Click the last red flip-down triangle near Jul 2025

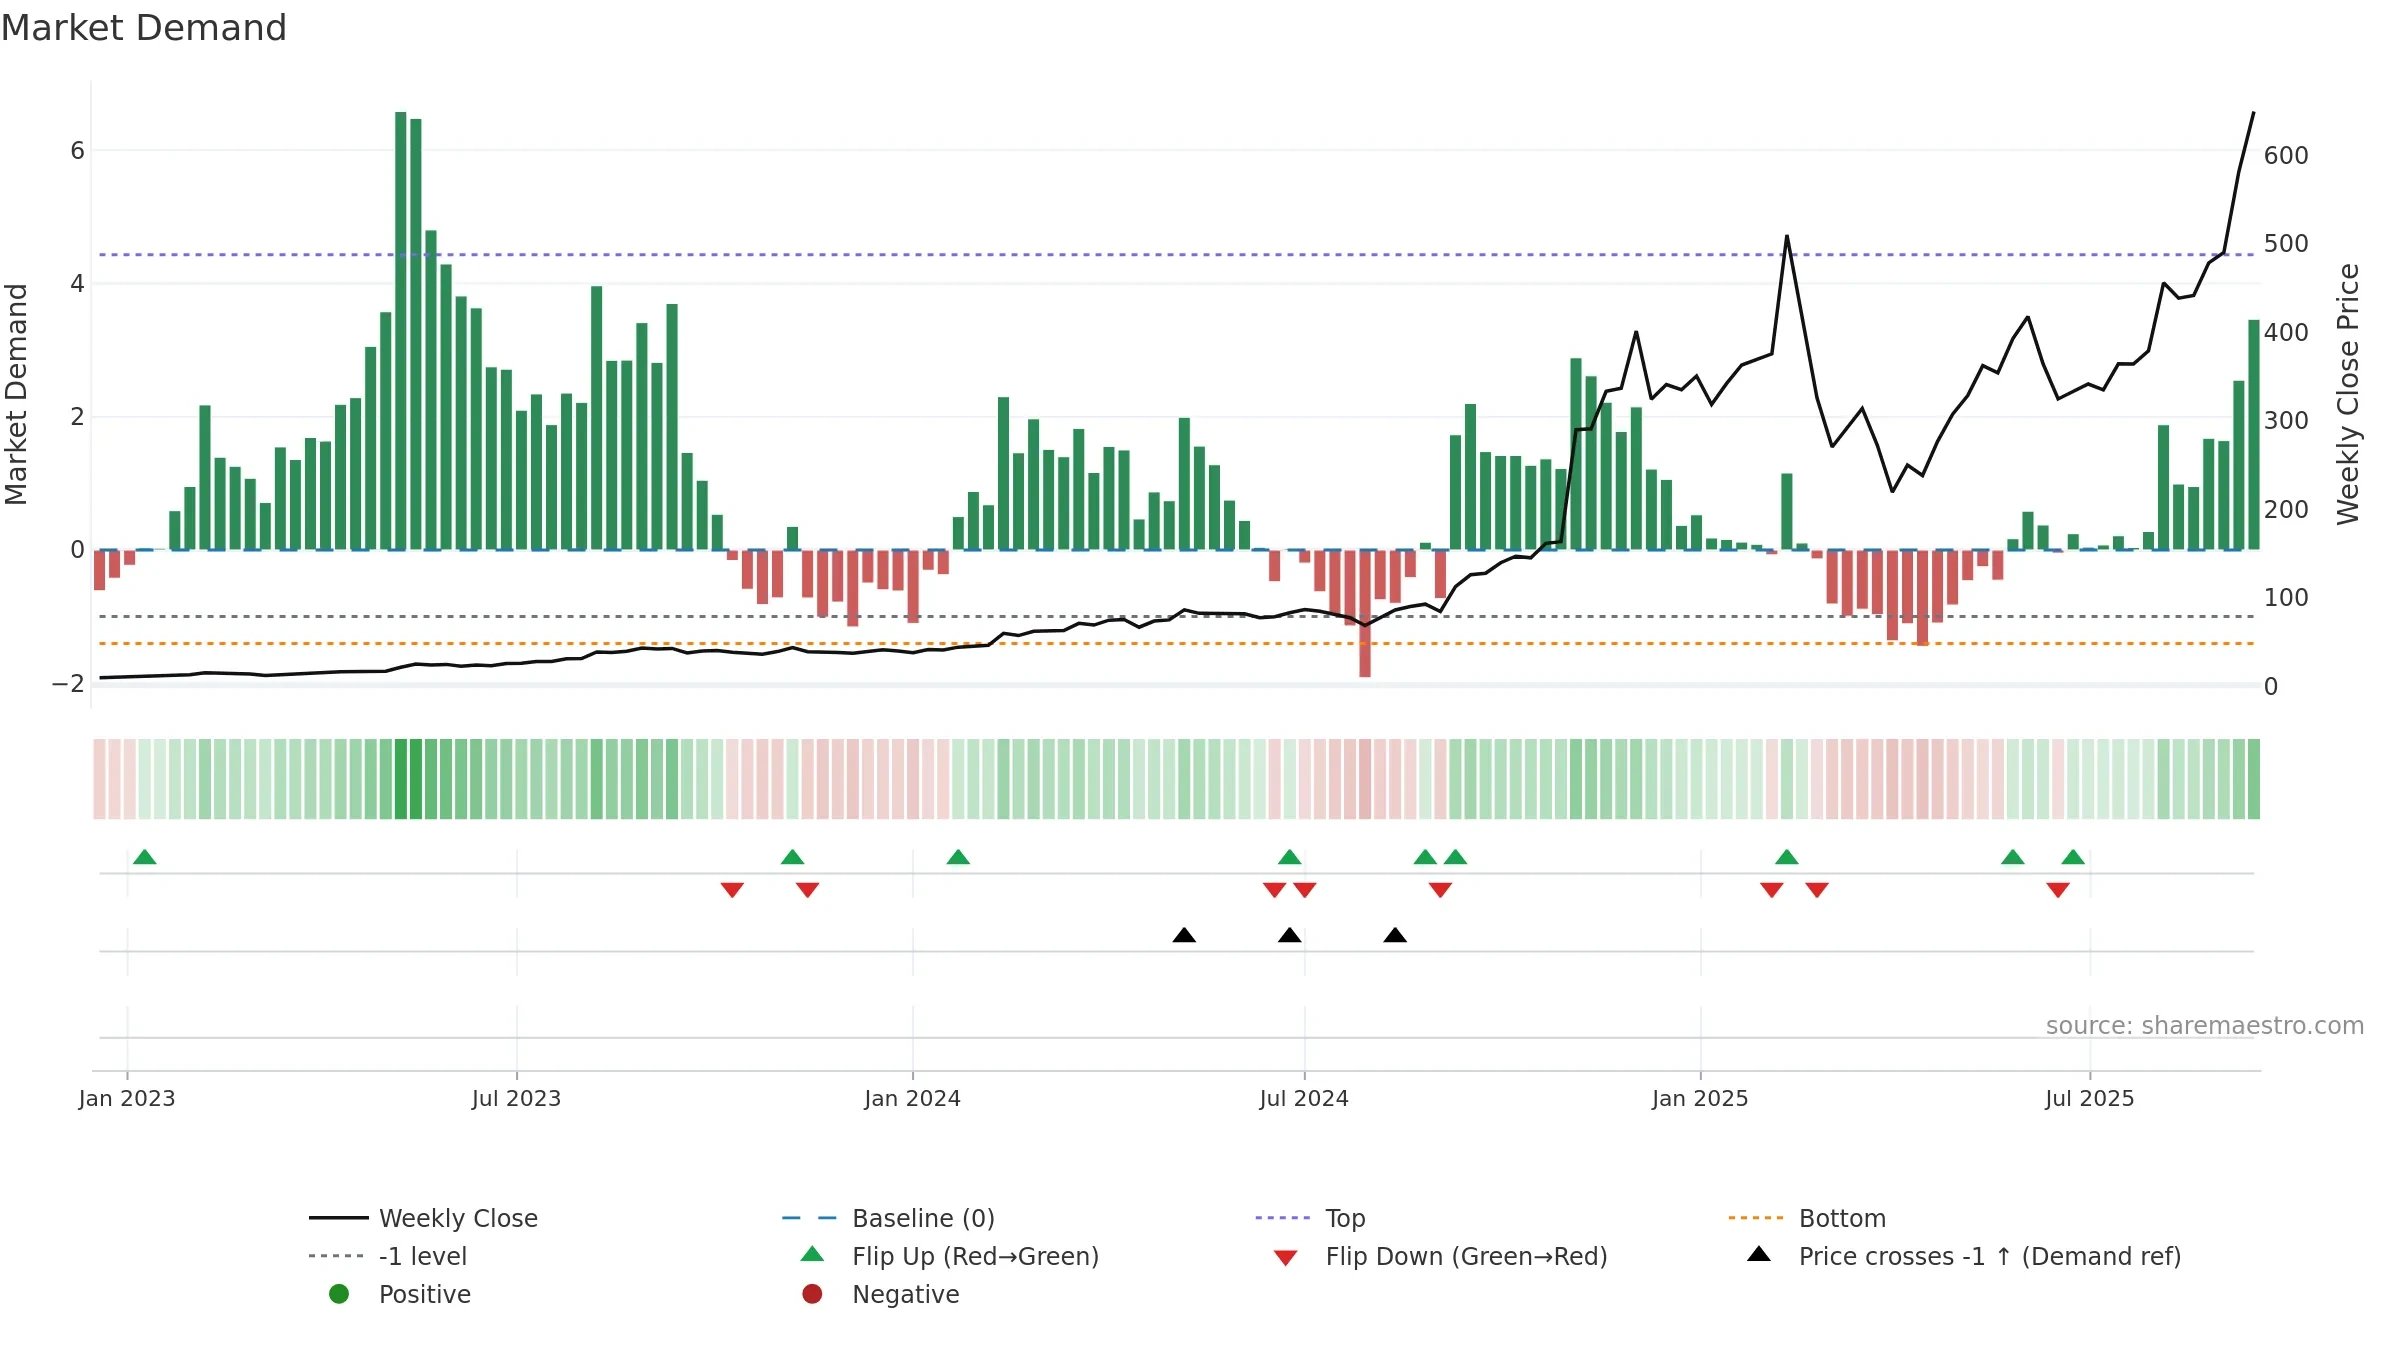(x=2058, y=890)
